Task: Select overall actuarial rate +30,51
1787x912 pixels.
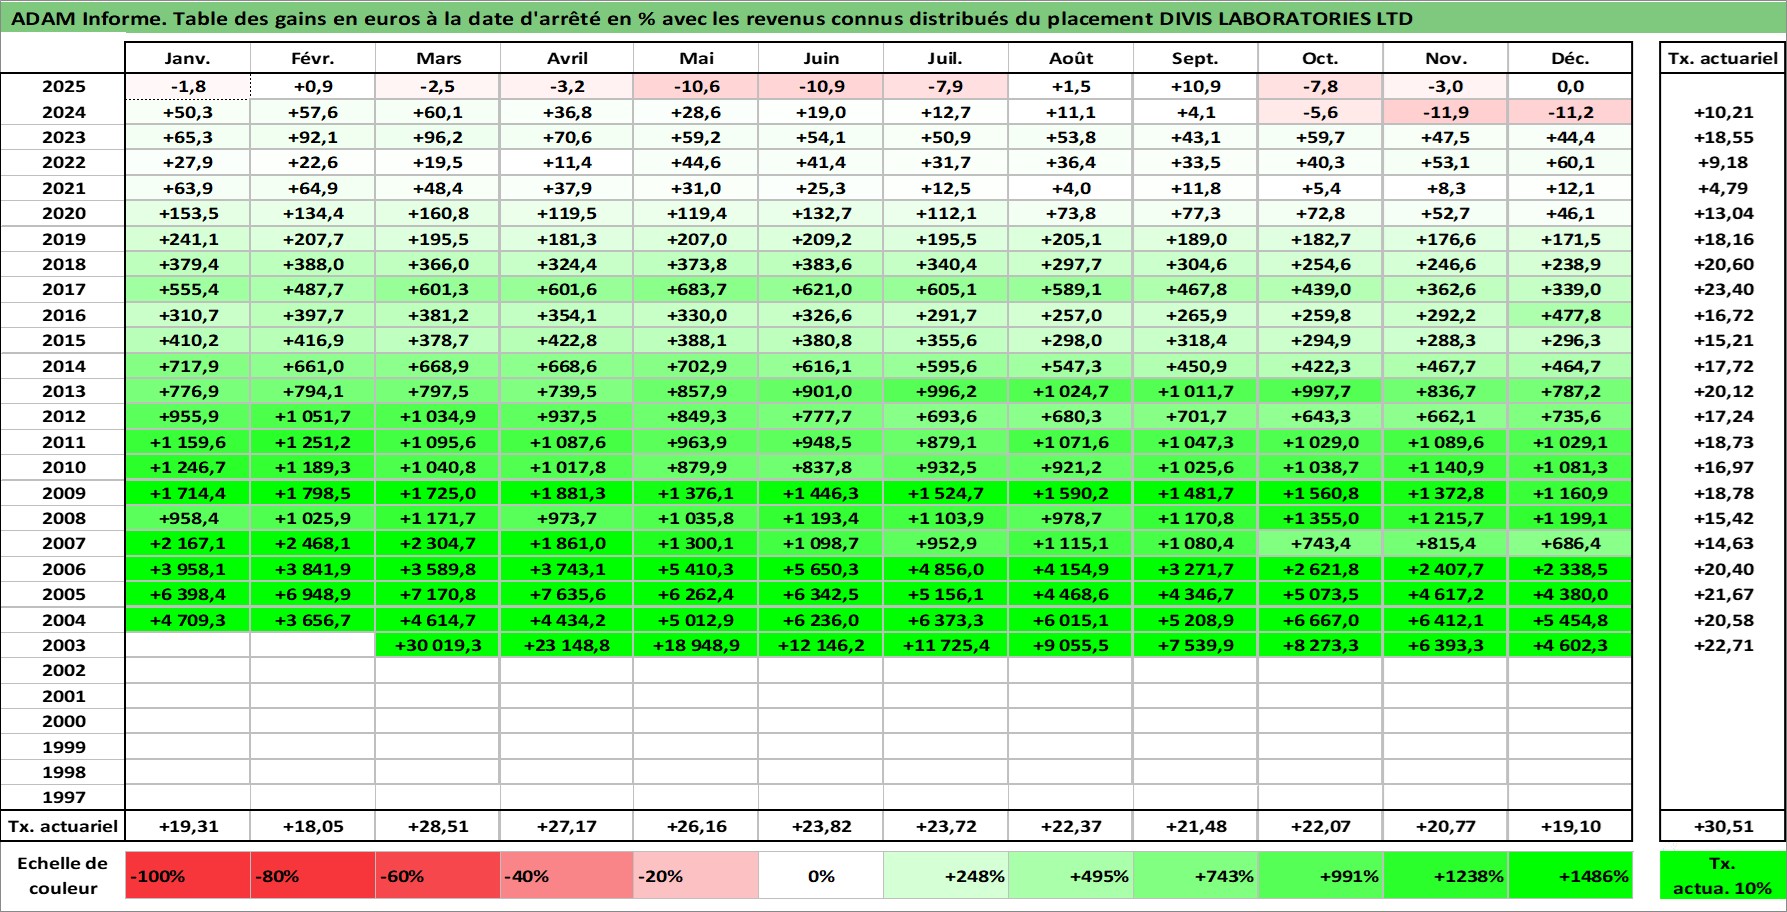Action: (x=1723, y=826)
